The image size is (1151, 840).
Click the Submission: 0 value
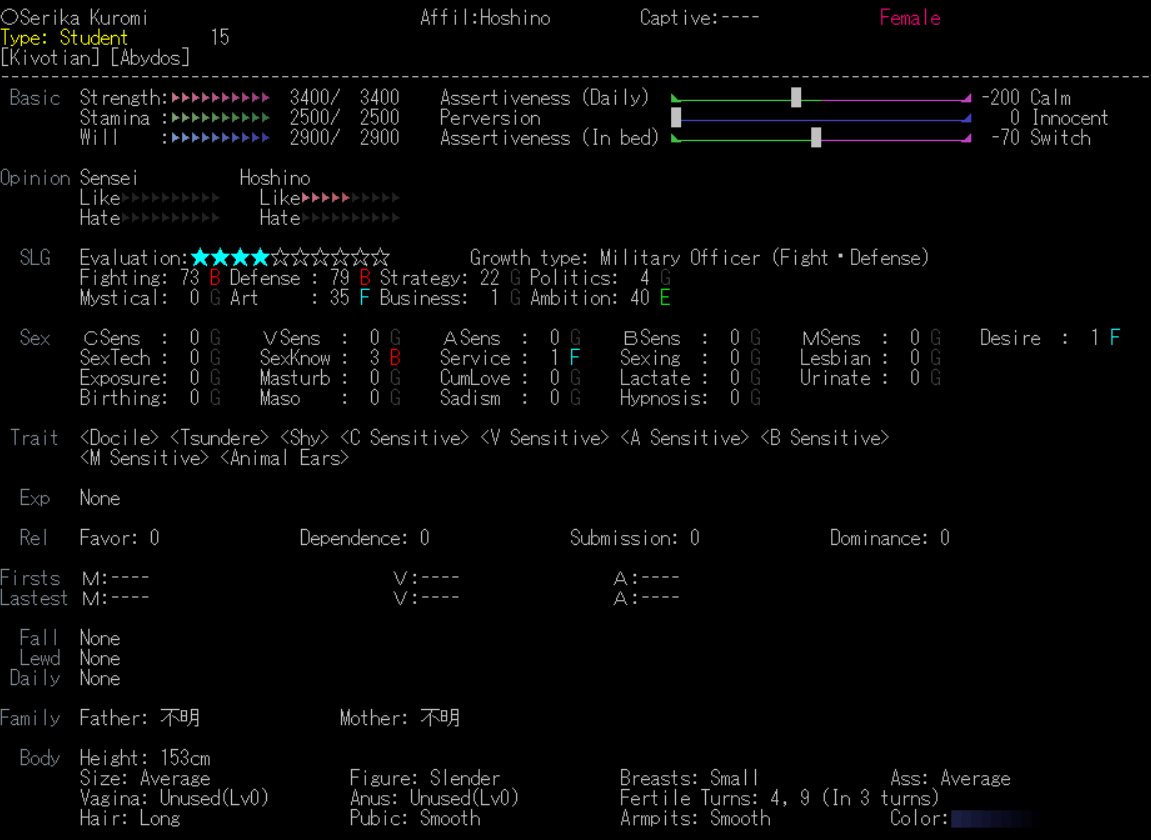(x=634, y=538)
